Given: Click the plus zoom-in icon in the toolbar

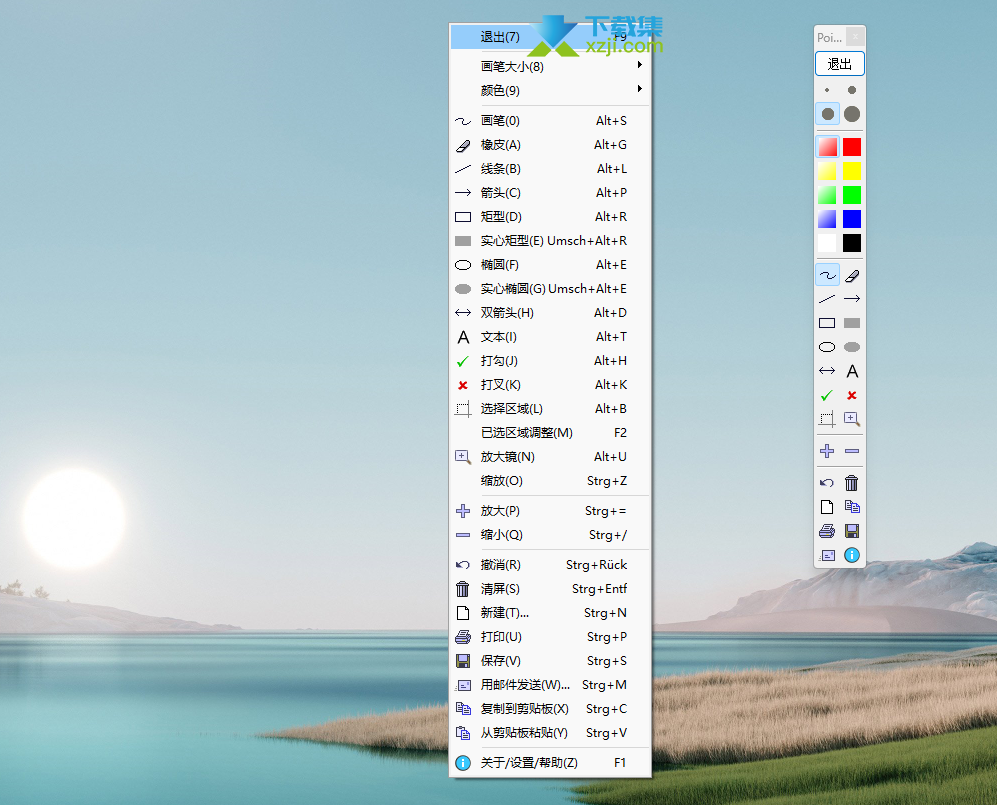Looking at the screenshot, I should [x=827, y=451].
